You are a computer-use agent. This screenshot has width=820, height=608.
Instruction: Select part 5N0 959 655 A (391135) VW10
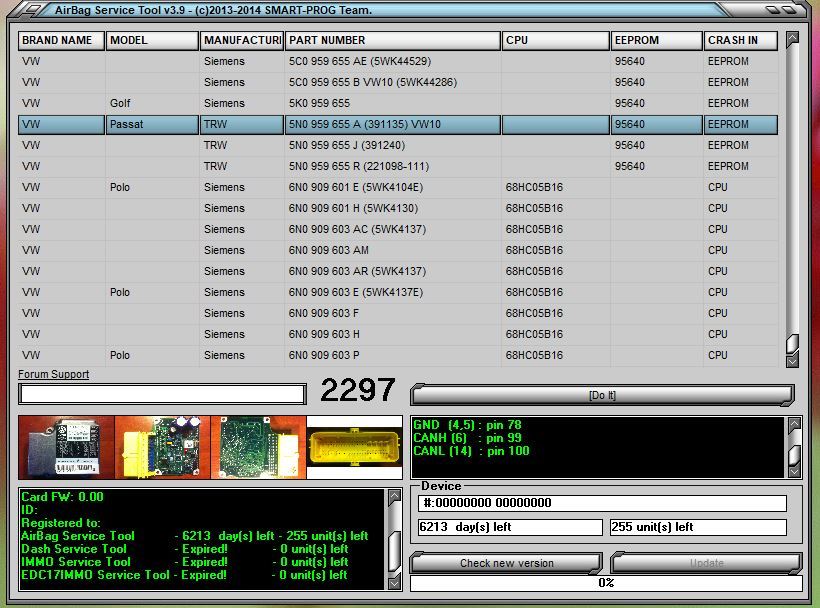[398, 124]
